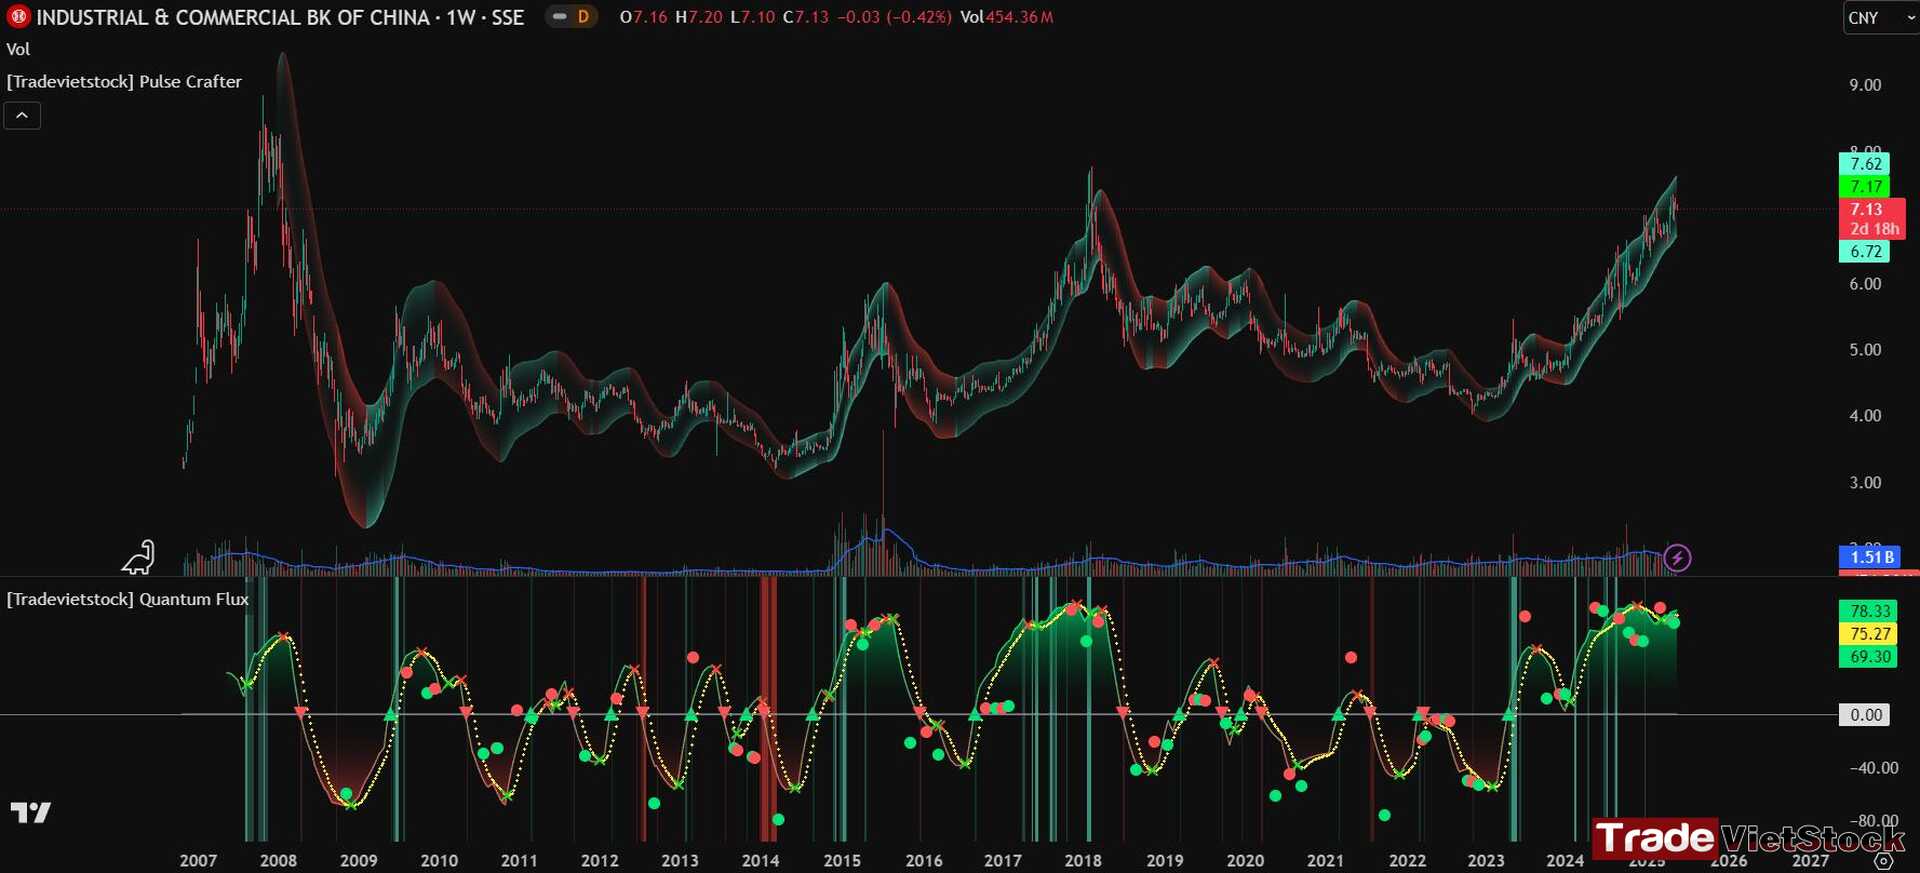1920x873 pixels.
Task: Click the 2009 year on time axis
Action: point(359,861)
